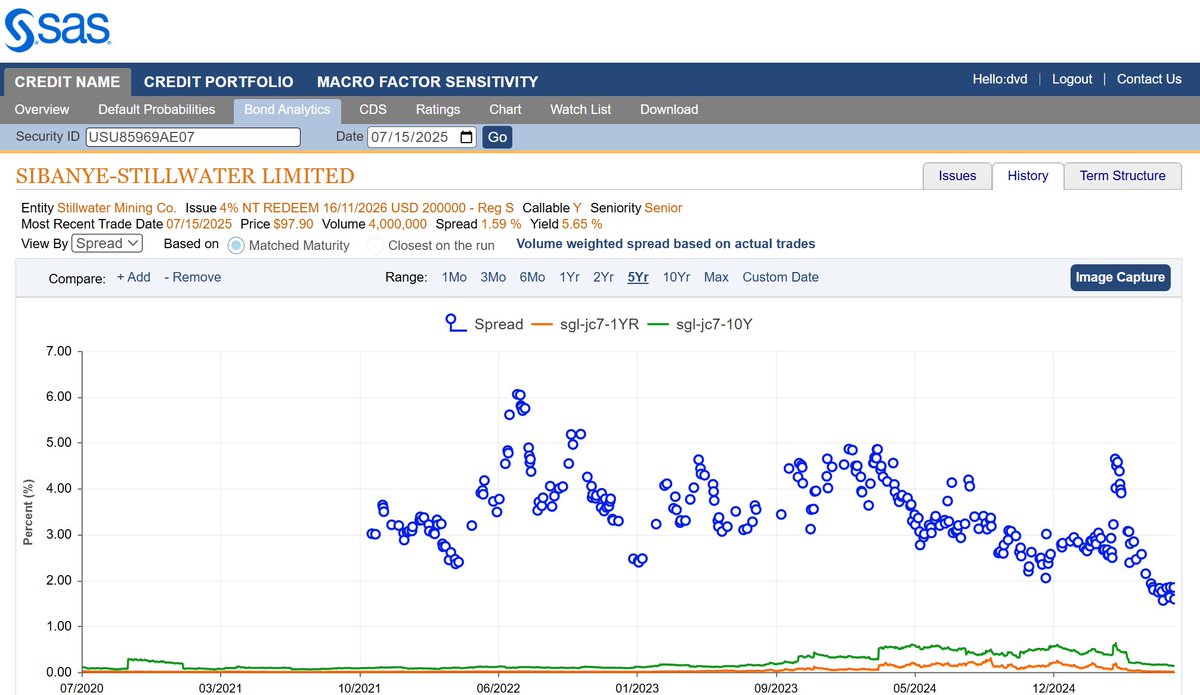Toggle the sgl-jc7-10Y legend entry
This screenshot has width=1200, height=695.
(700, 324)
